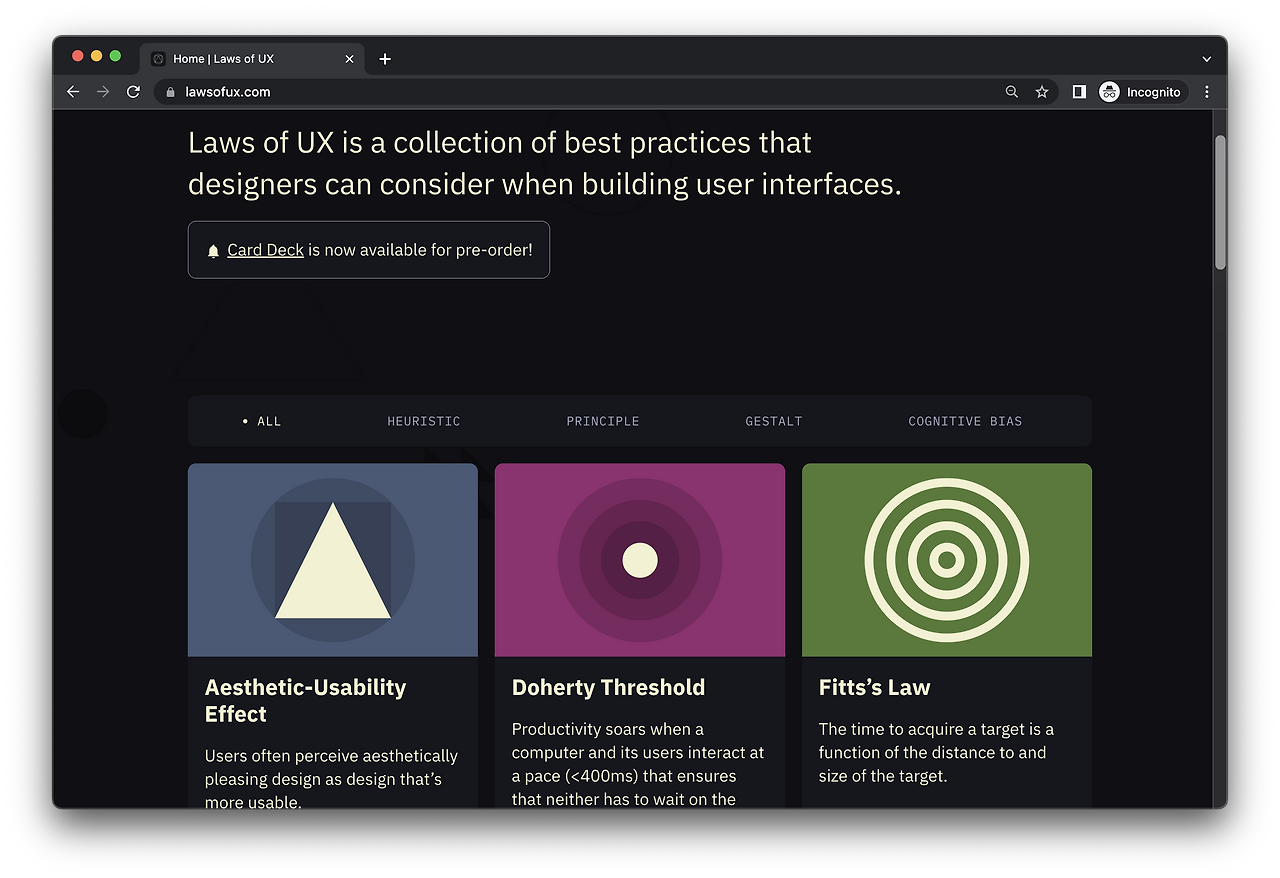The width and height of the screenshot is (1280, 878).
Task: Click the browser forward arrow
Action: 103,91
